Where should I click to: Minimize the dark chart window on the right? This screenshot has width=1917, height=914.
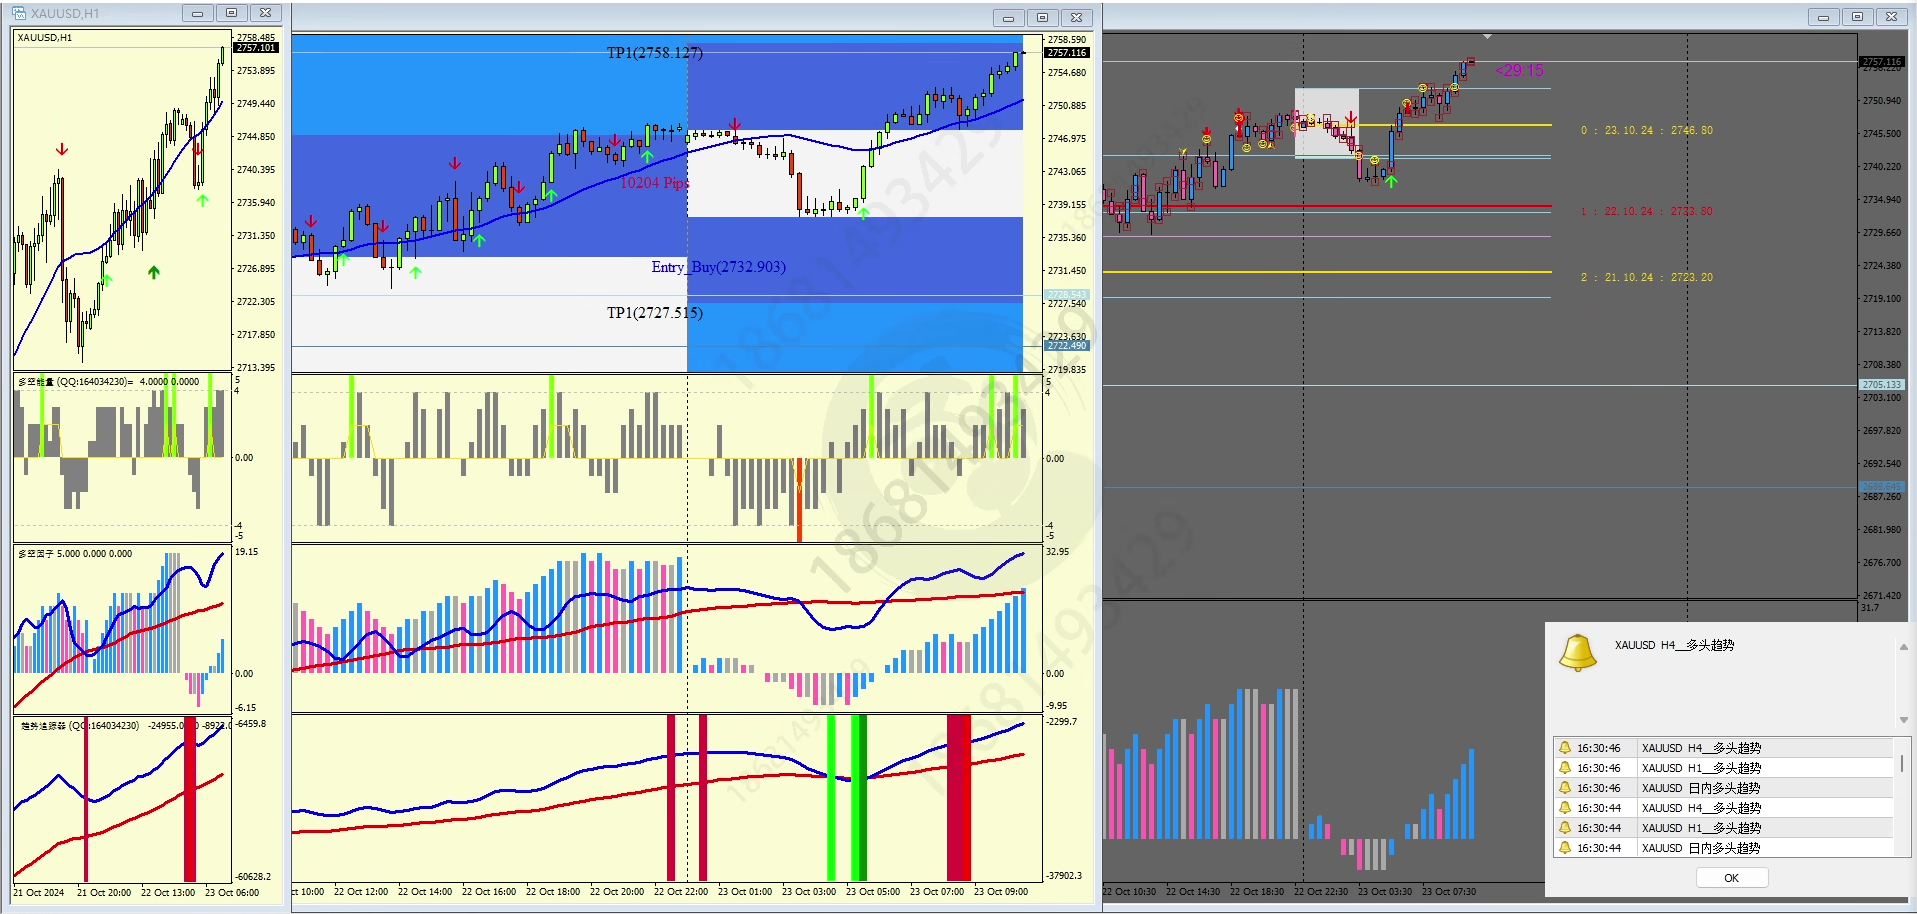pos(1823,16)
